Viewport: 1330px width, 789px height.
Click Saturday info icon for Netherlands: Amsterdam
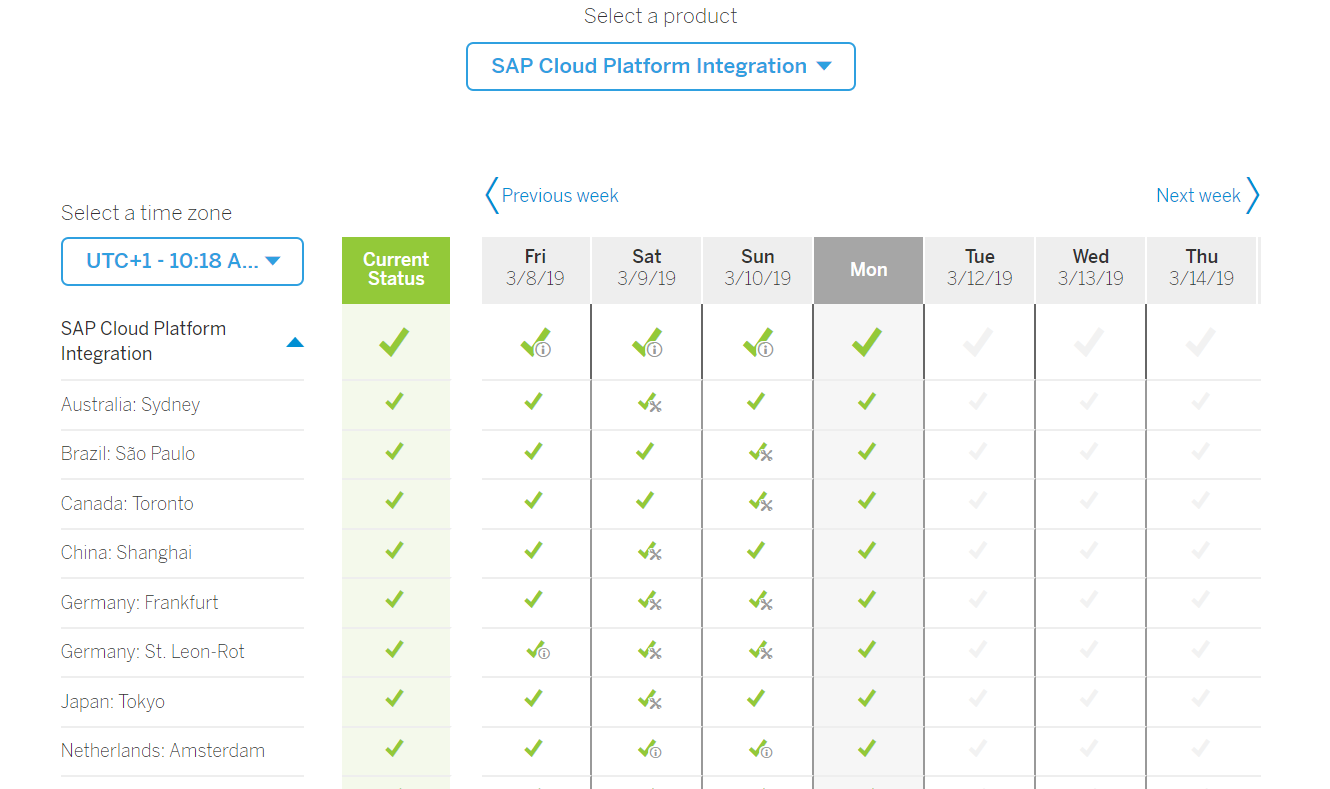coord(650,749)
